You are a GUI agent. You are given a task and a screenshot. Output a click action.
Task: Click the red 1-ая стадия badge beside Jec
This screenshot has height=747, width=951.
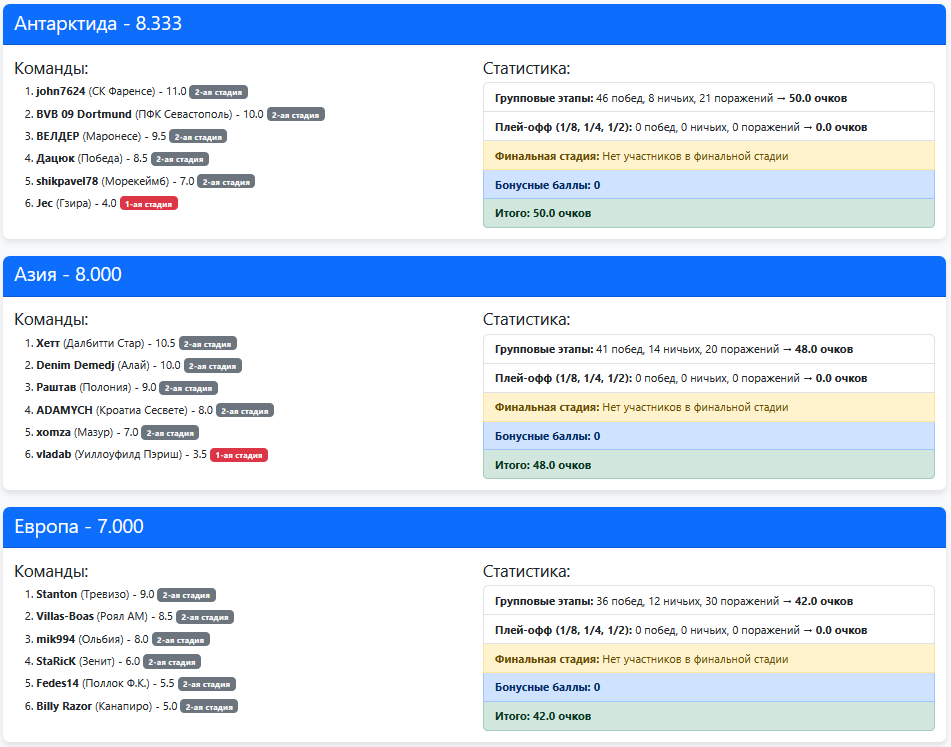[148, 204]
